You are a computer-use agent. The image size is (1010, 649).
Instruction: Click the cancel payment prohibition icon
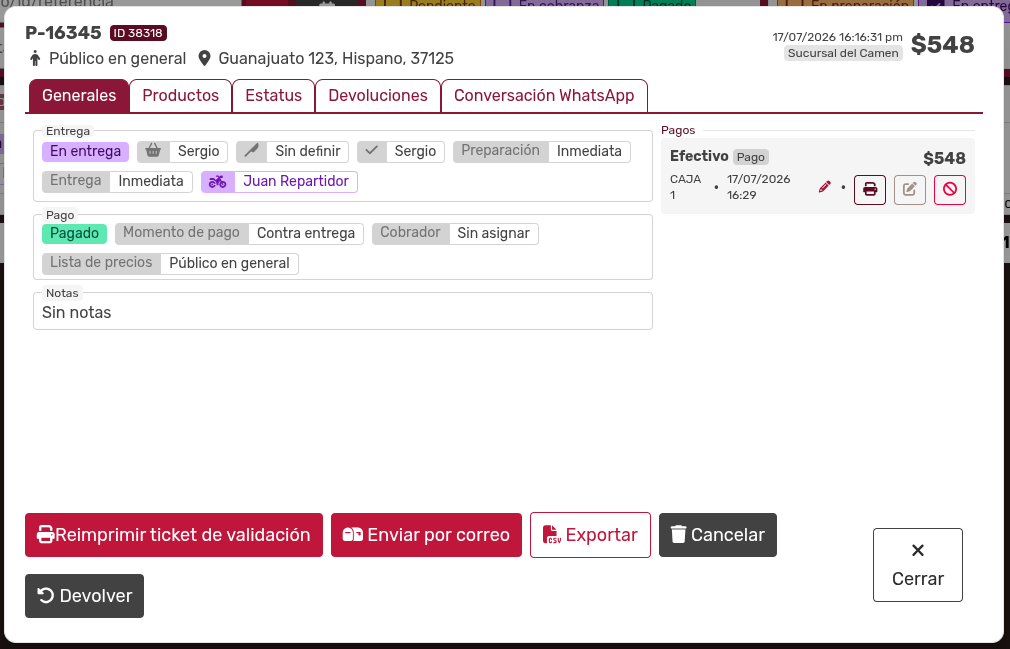949,189
